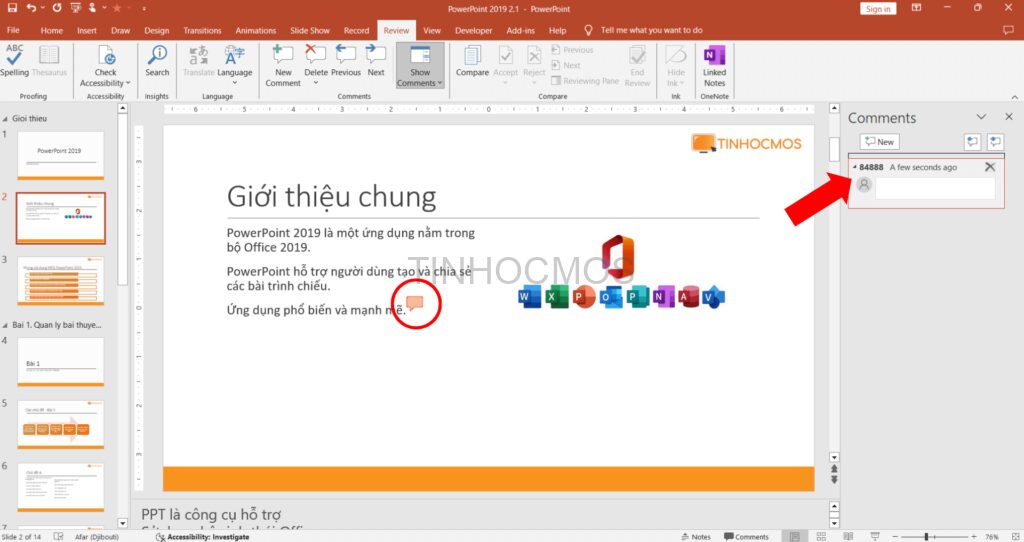Viewport: 1024px width, 542px height.
Task: Switch to the View tab
Action: click(432, 30)
